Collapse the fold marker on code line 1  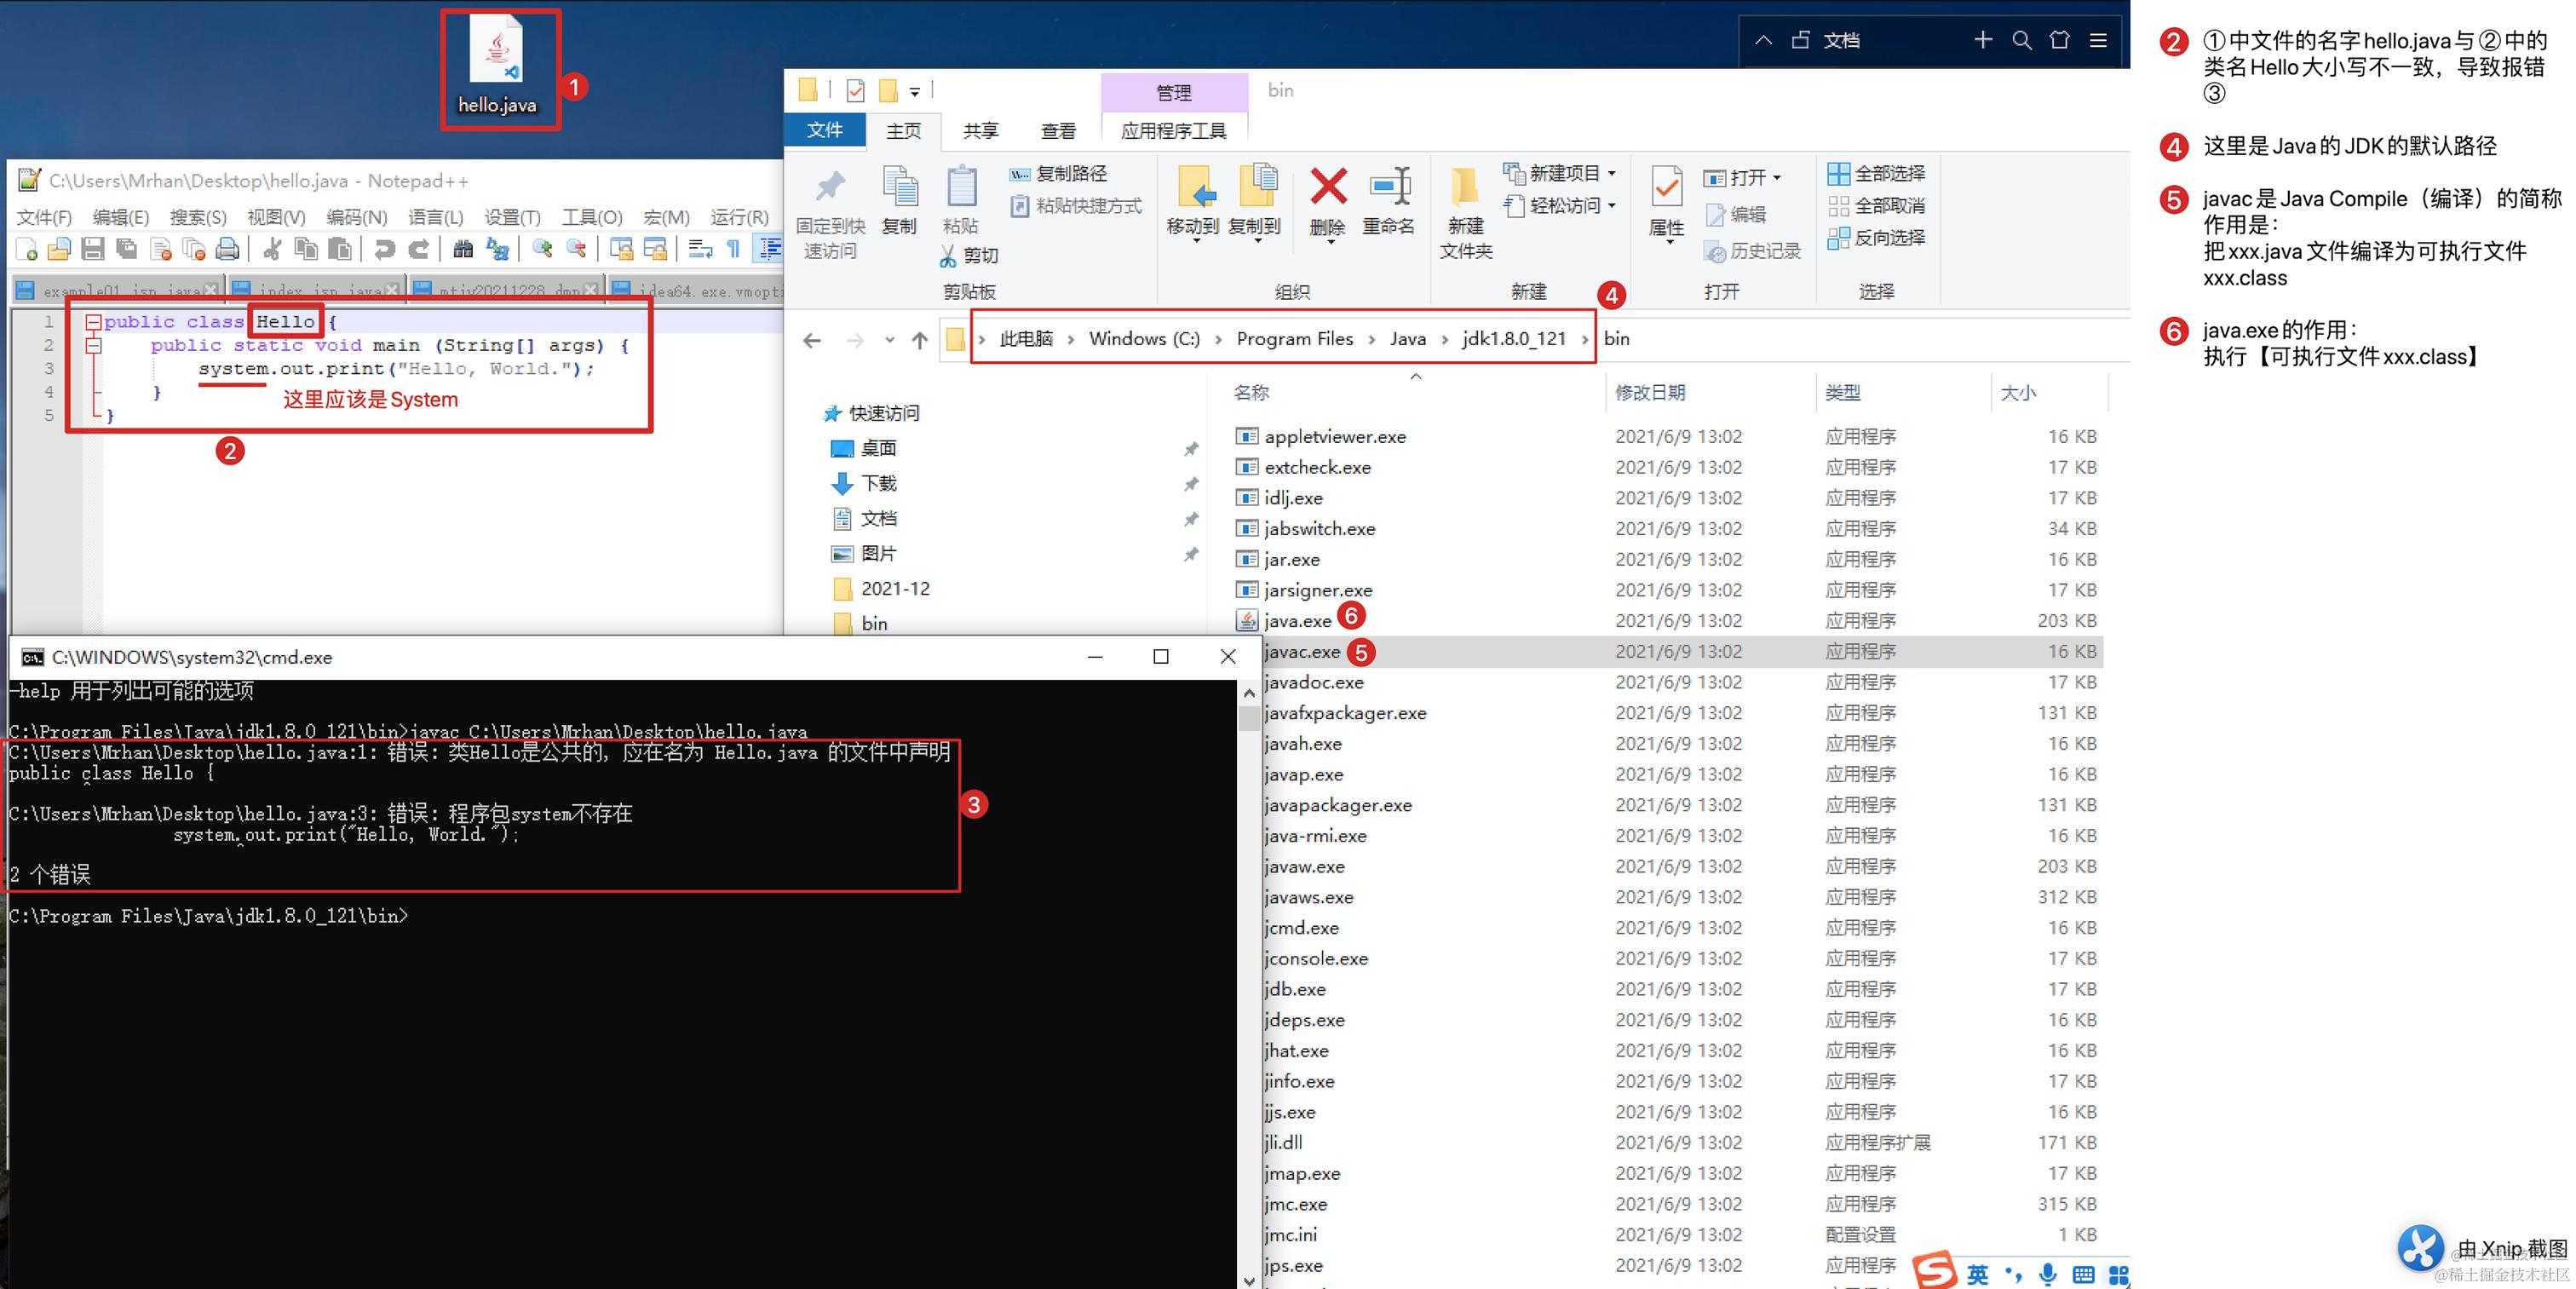[x=93, y=322]
